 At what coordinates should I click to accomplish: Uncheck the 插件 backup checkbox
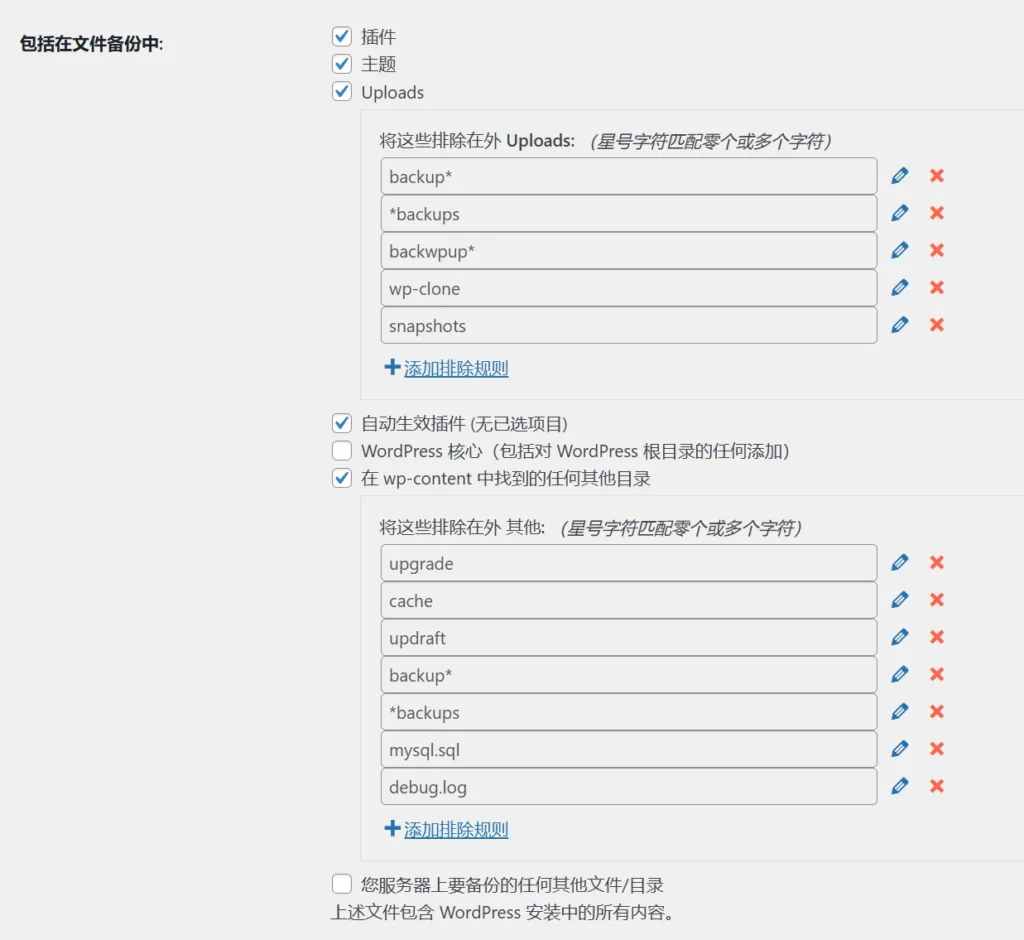(x=342, y=36)
